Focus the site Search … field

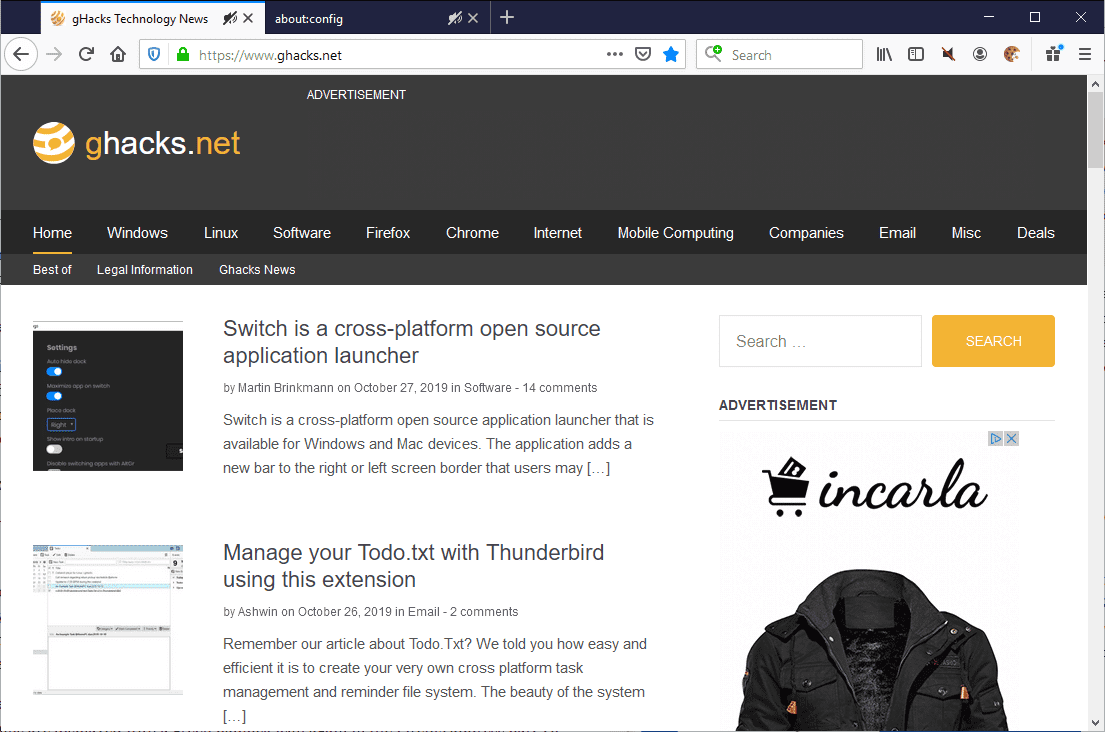coord(820,341)
